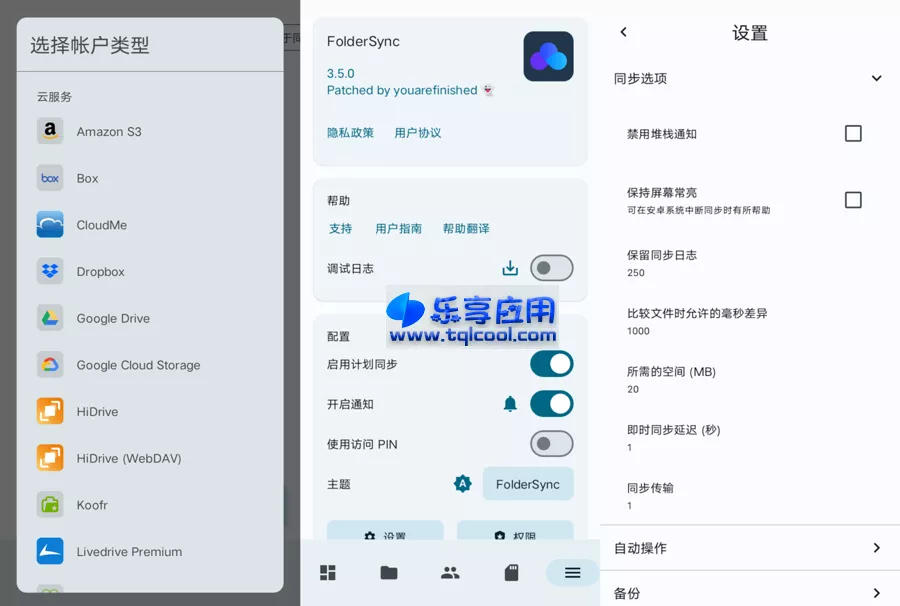Check the 禁用堆栈通知 checkbox
Viewport: 900px width, 606px height.
tap(853, 133)
